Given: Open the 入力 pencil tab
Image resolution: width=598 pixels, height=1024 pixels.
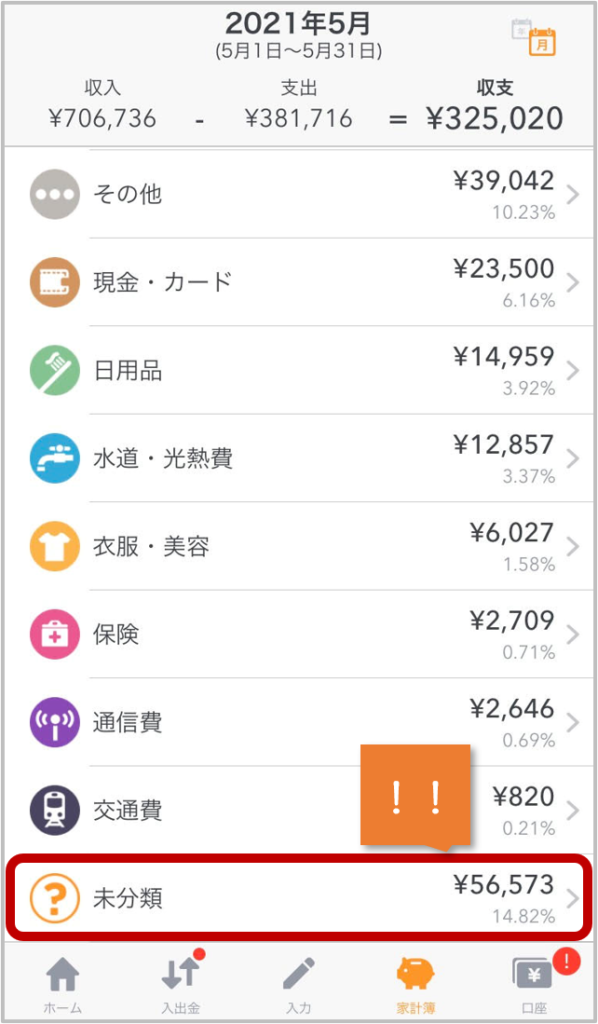Looking at the screenshot, I should point(298,985).
